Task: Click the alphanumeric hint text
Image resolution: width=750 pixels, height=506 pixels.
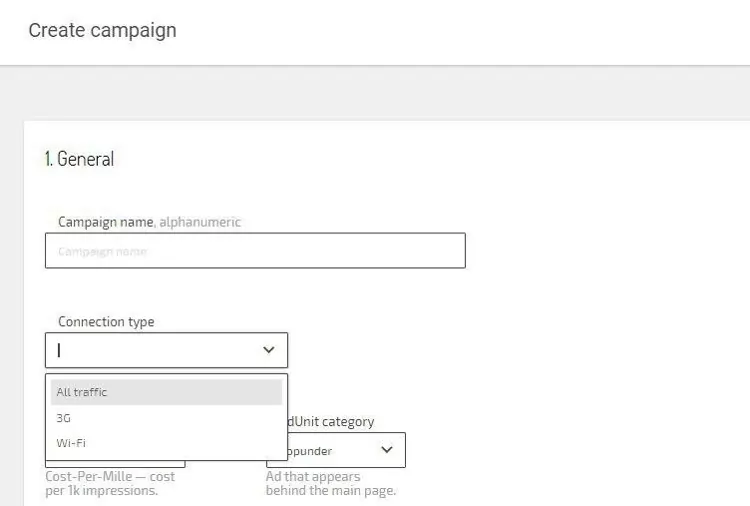Action: coord(200,222)
